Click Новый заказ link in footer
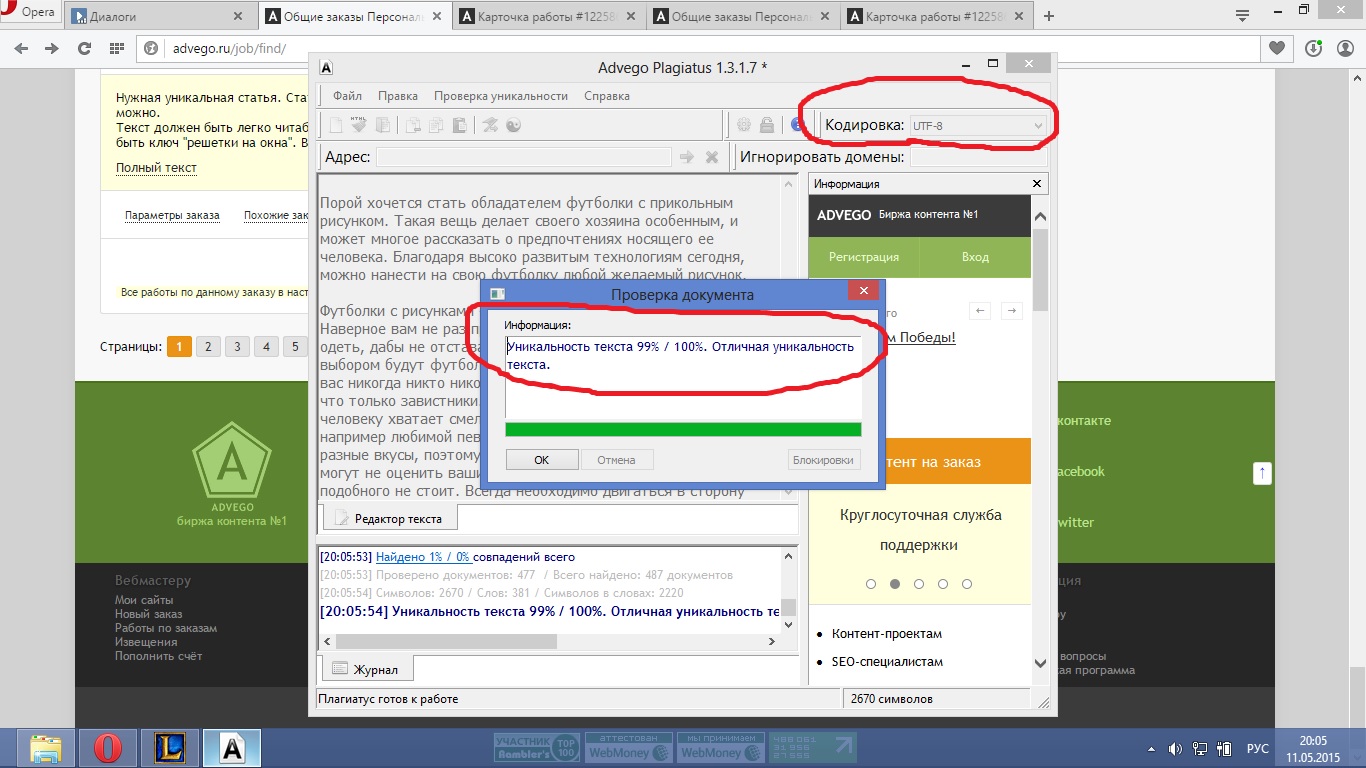 (x=149, y=614)
